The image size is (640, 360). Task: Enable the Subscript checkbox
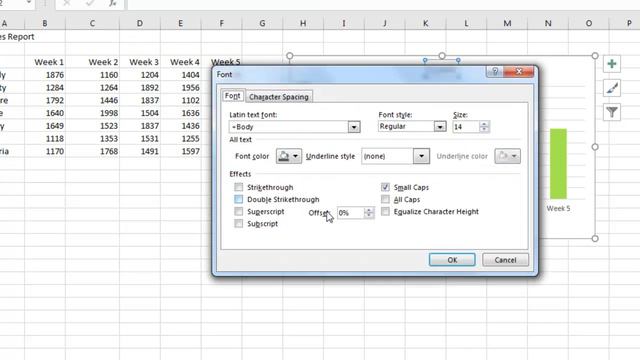[238, 224]
